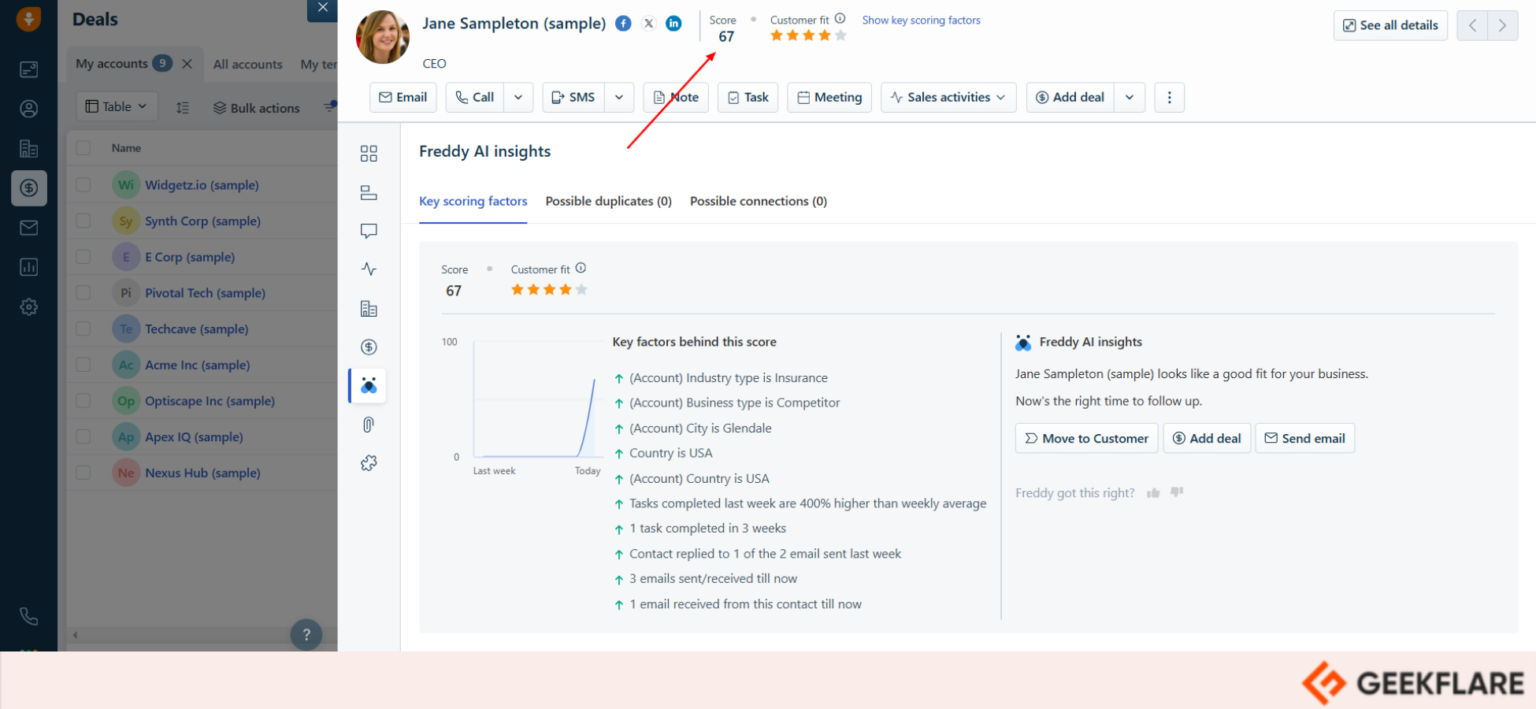This screenshot has height=709, width=1536.
Task: Open Jane Sampleton's Facebook profile icon
Action: [x=623, y=23]
